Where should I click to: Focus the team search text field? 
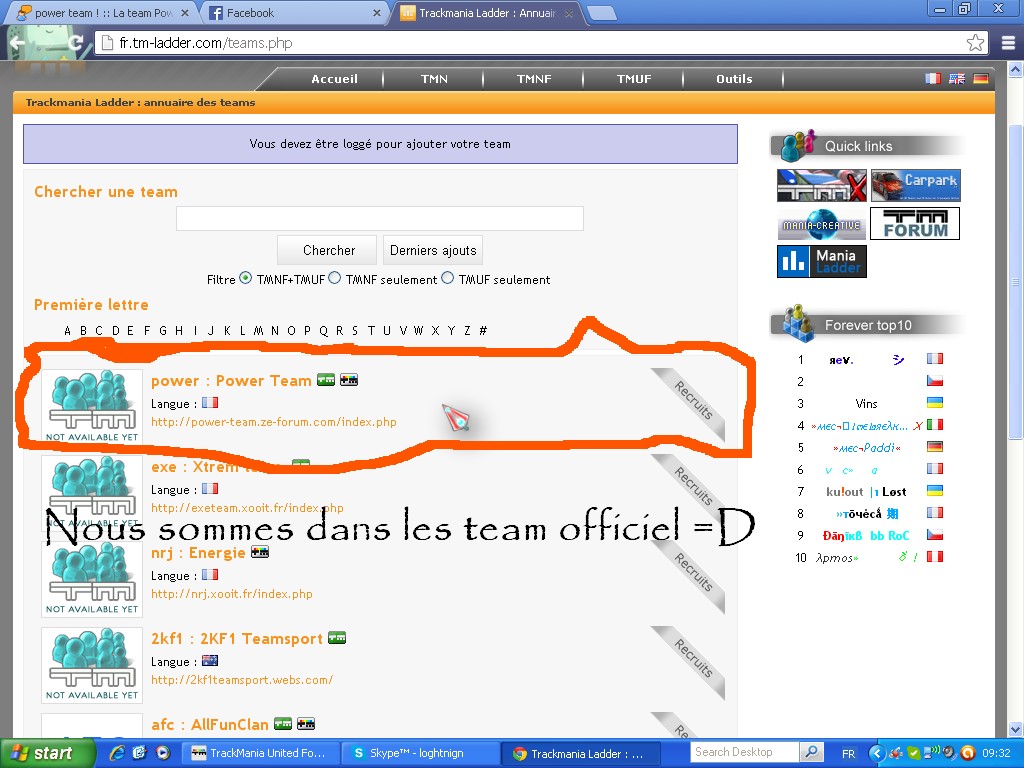pos(379,218)
